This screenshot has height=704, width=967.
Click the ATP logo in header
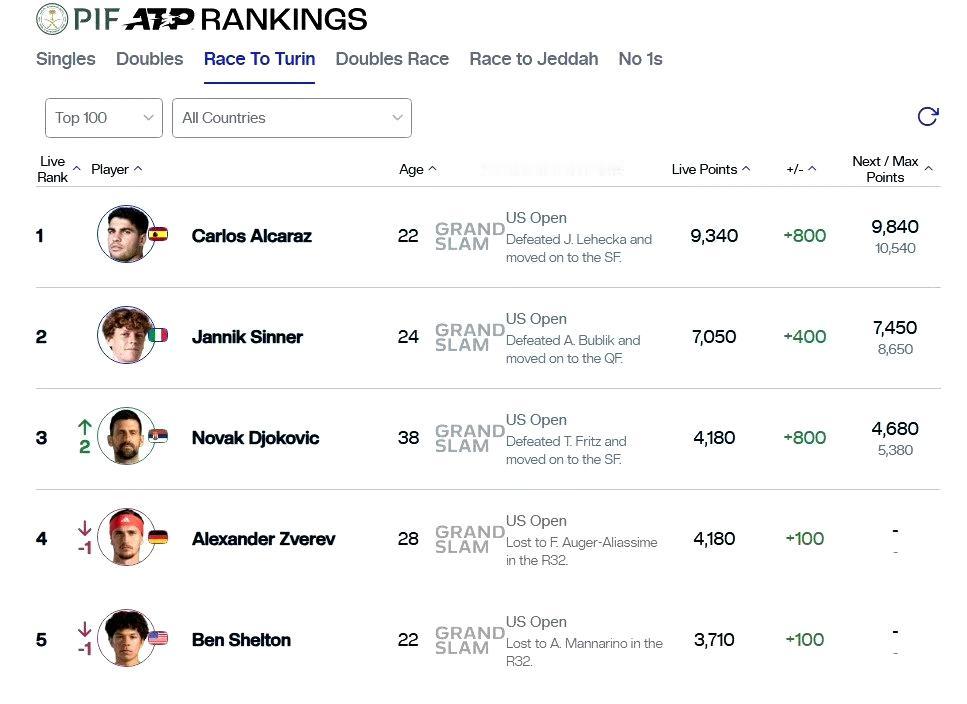coord(159,19)
